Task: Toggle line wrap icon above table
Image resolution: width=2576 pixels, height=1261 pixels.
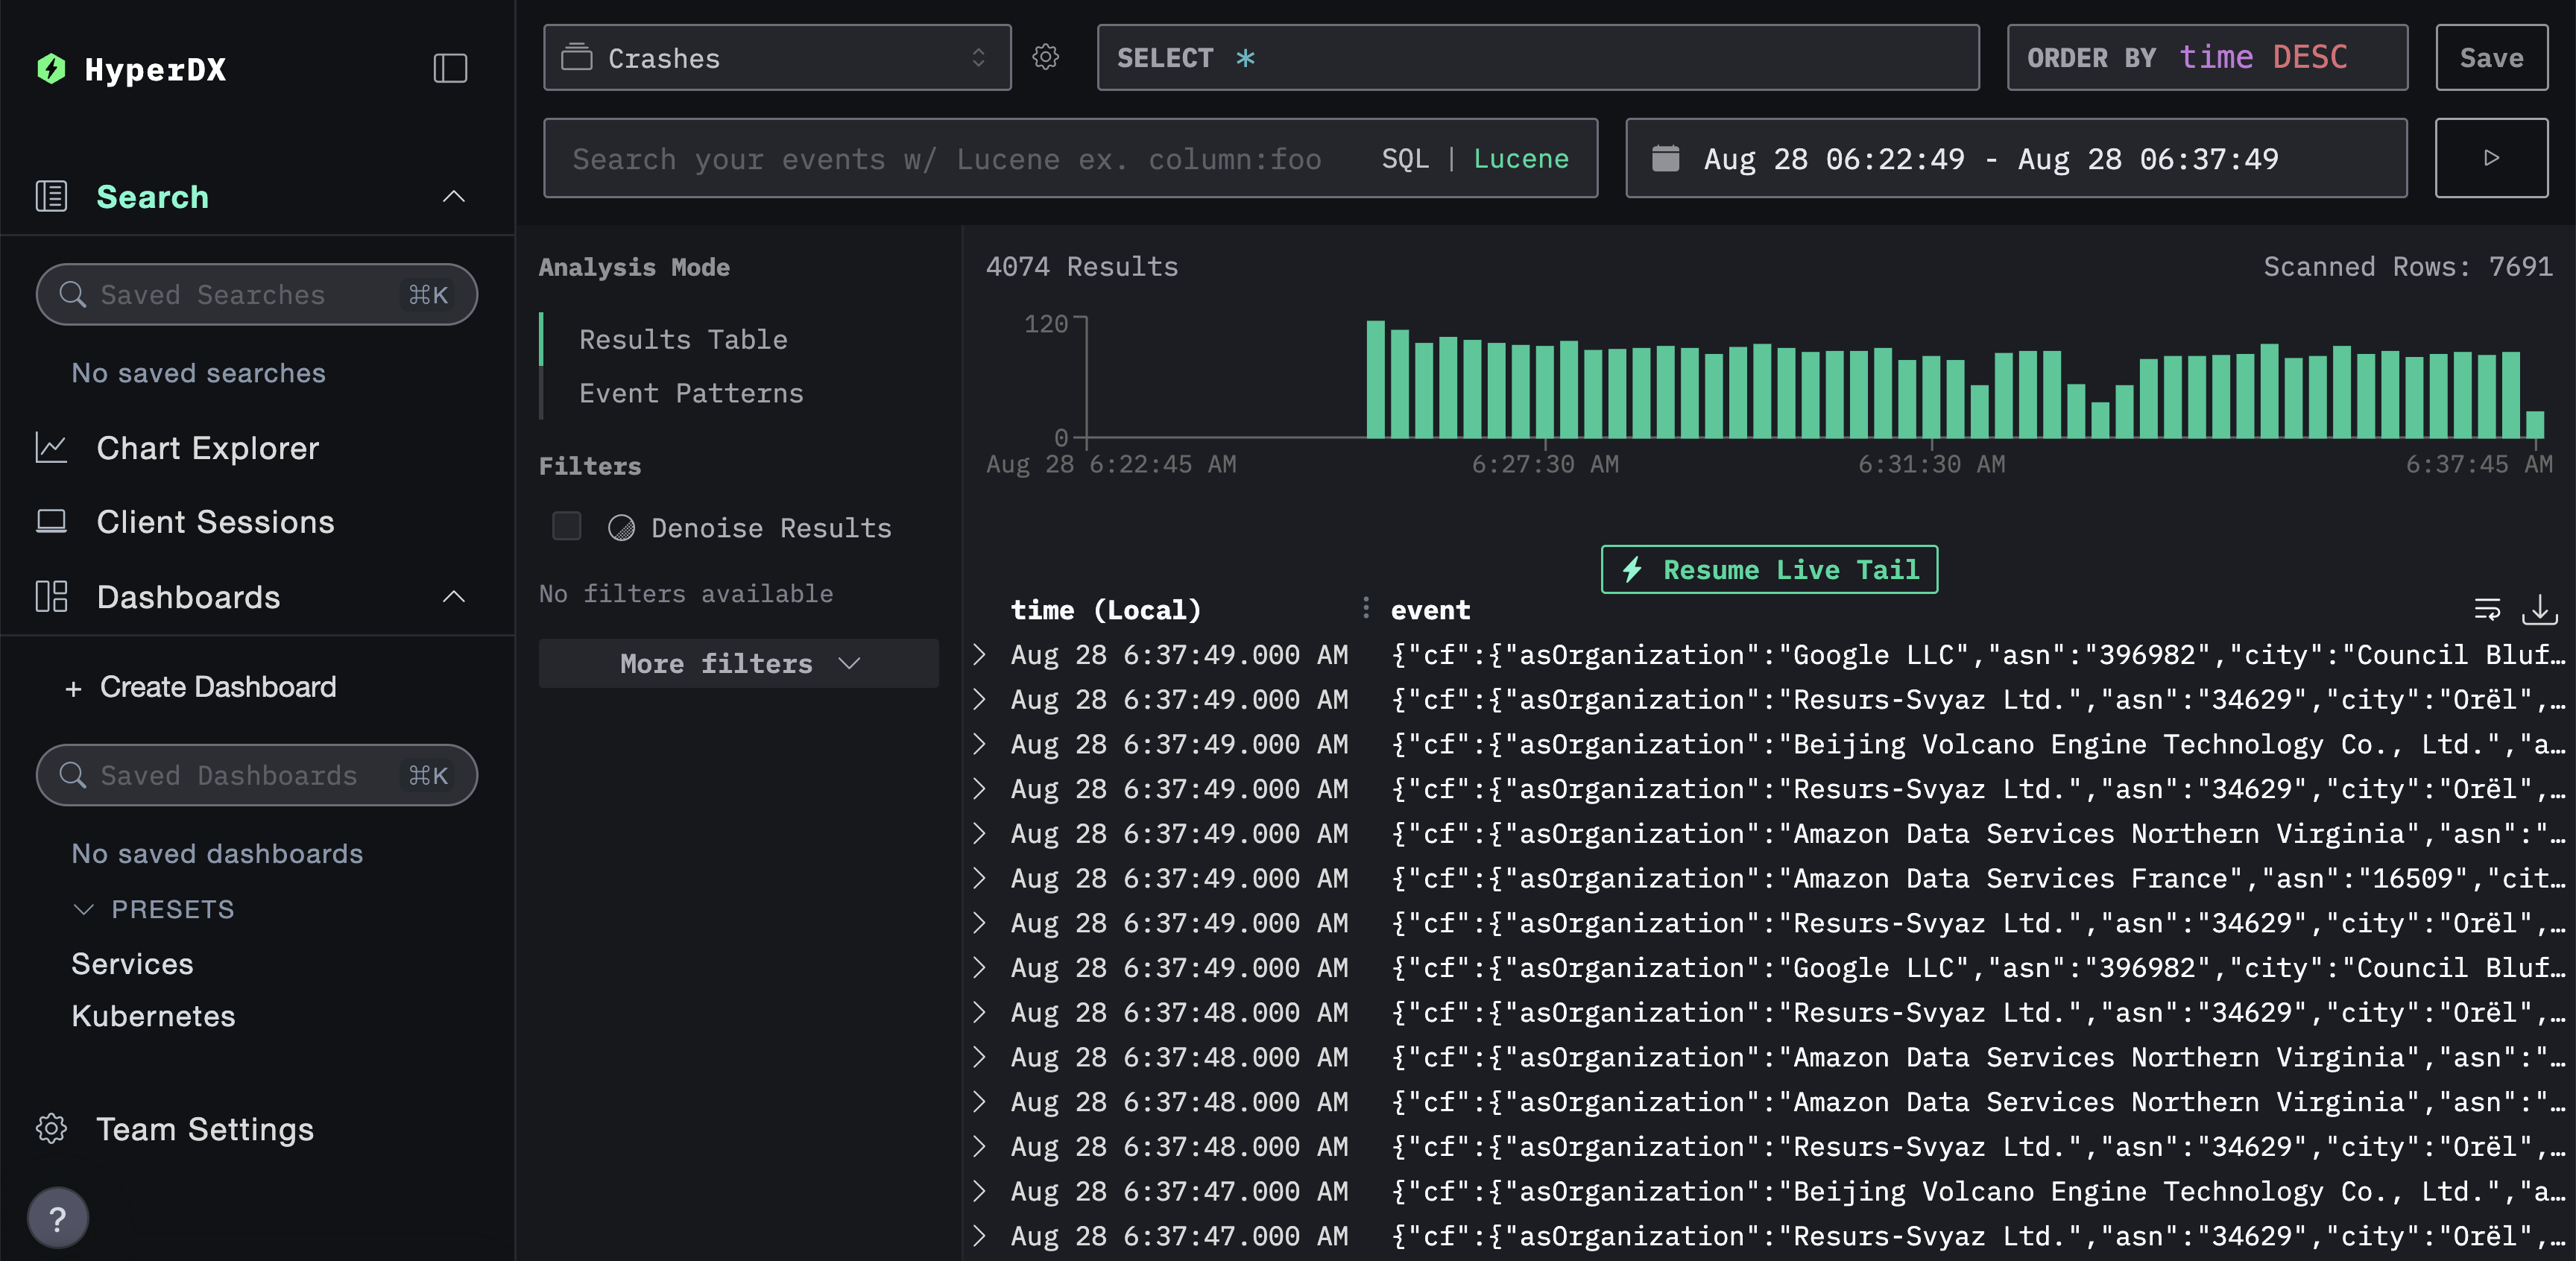Action: coord(2487,609)
